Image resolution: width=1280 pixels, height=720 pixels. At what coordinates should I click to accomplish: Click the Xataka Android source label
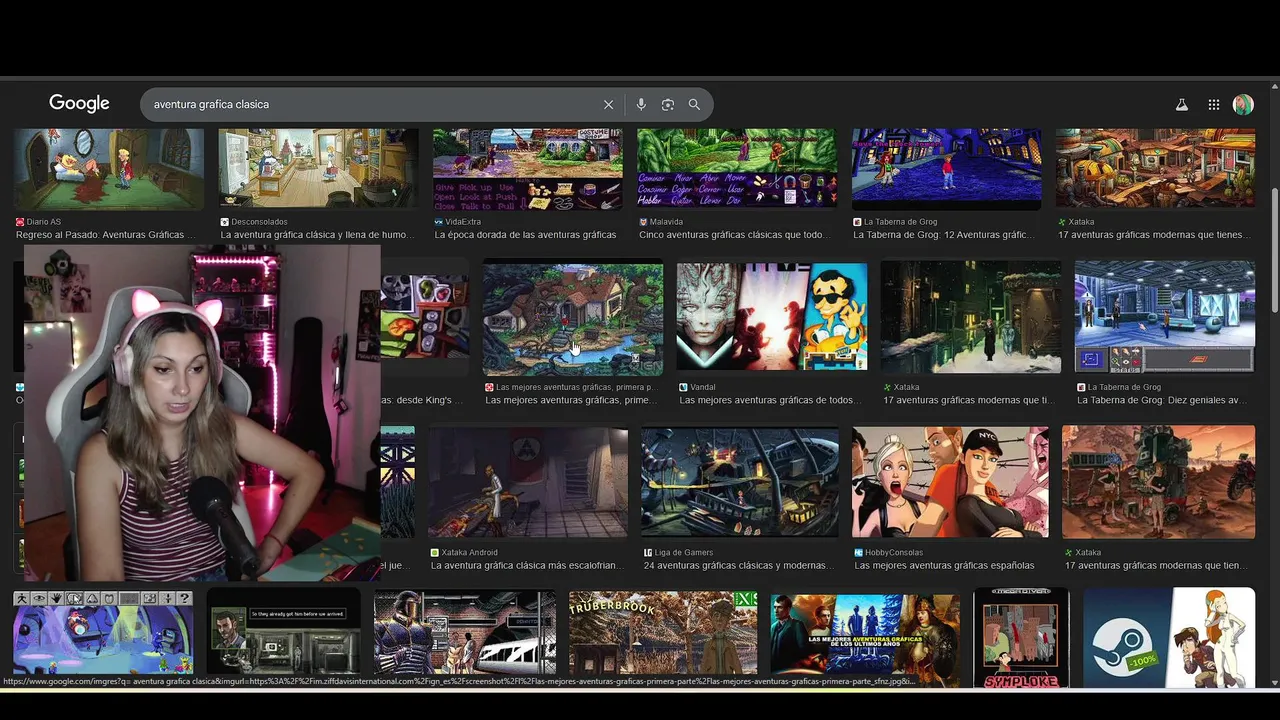(x=469, y=552)
